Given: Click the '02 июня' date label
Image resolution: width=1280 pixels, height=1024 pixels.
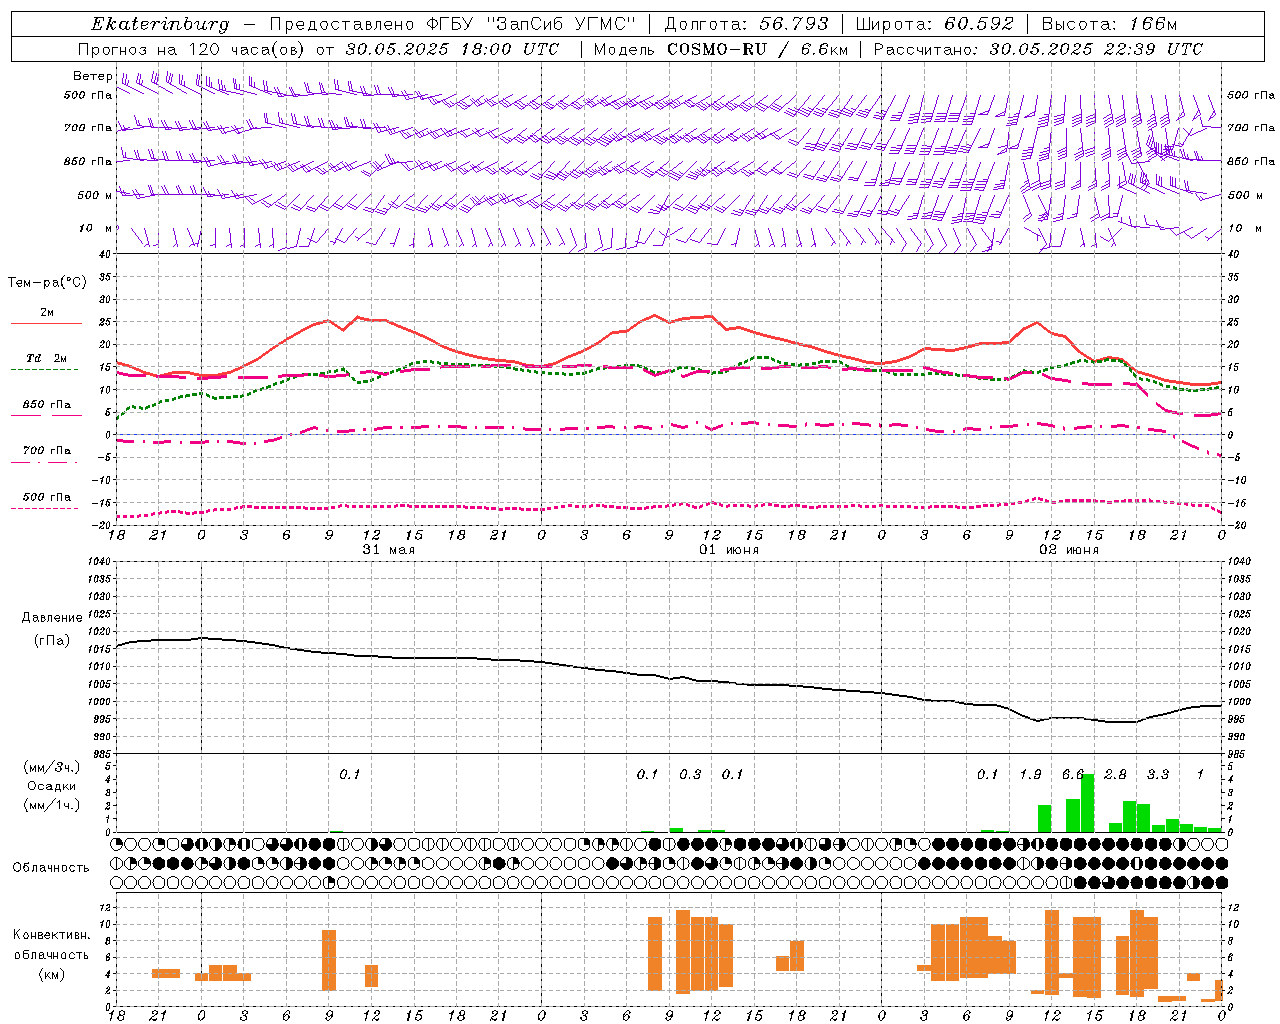Looking at the screenshot, I should (x=1068, y=550).
